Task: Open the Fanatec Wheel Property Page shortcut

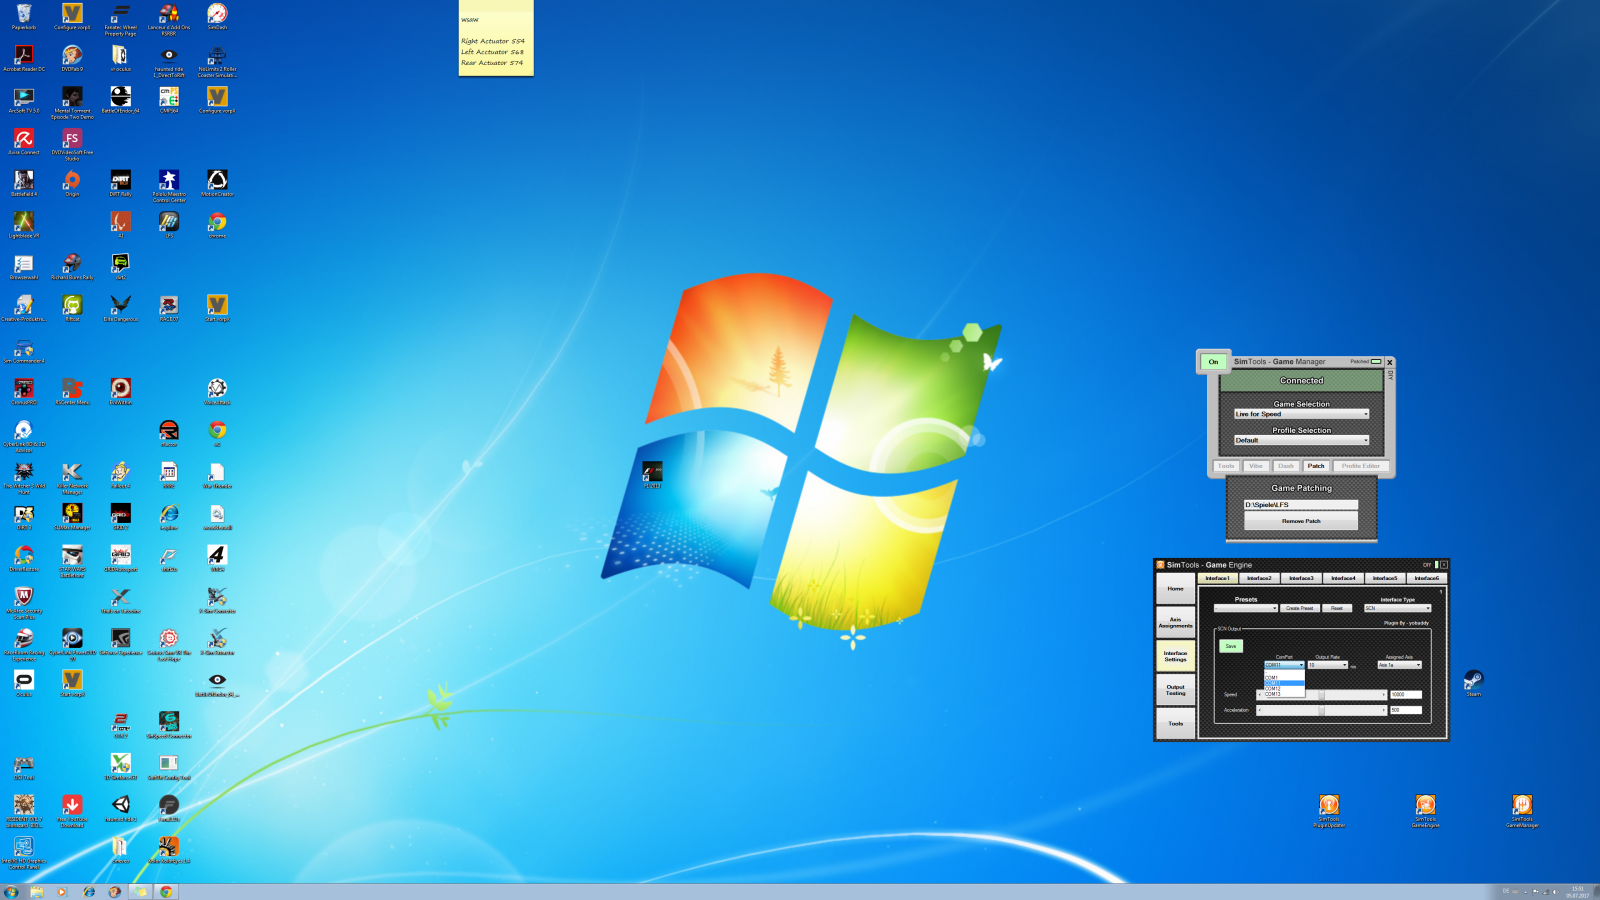Action: point(120,20)
